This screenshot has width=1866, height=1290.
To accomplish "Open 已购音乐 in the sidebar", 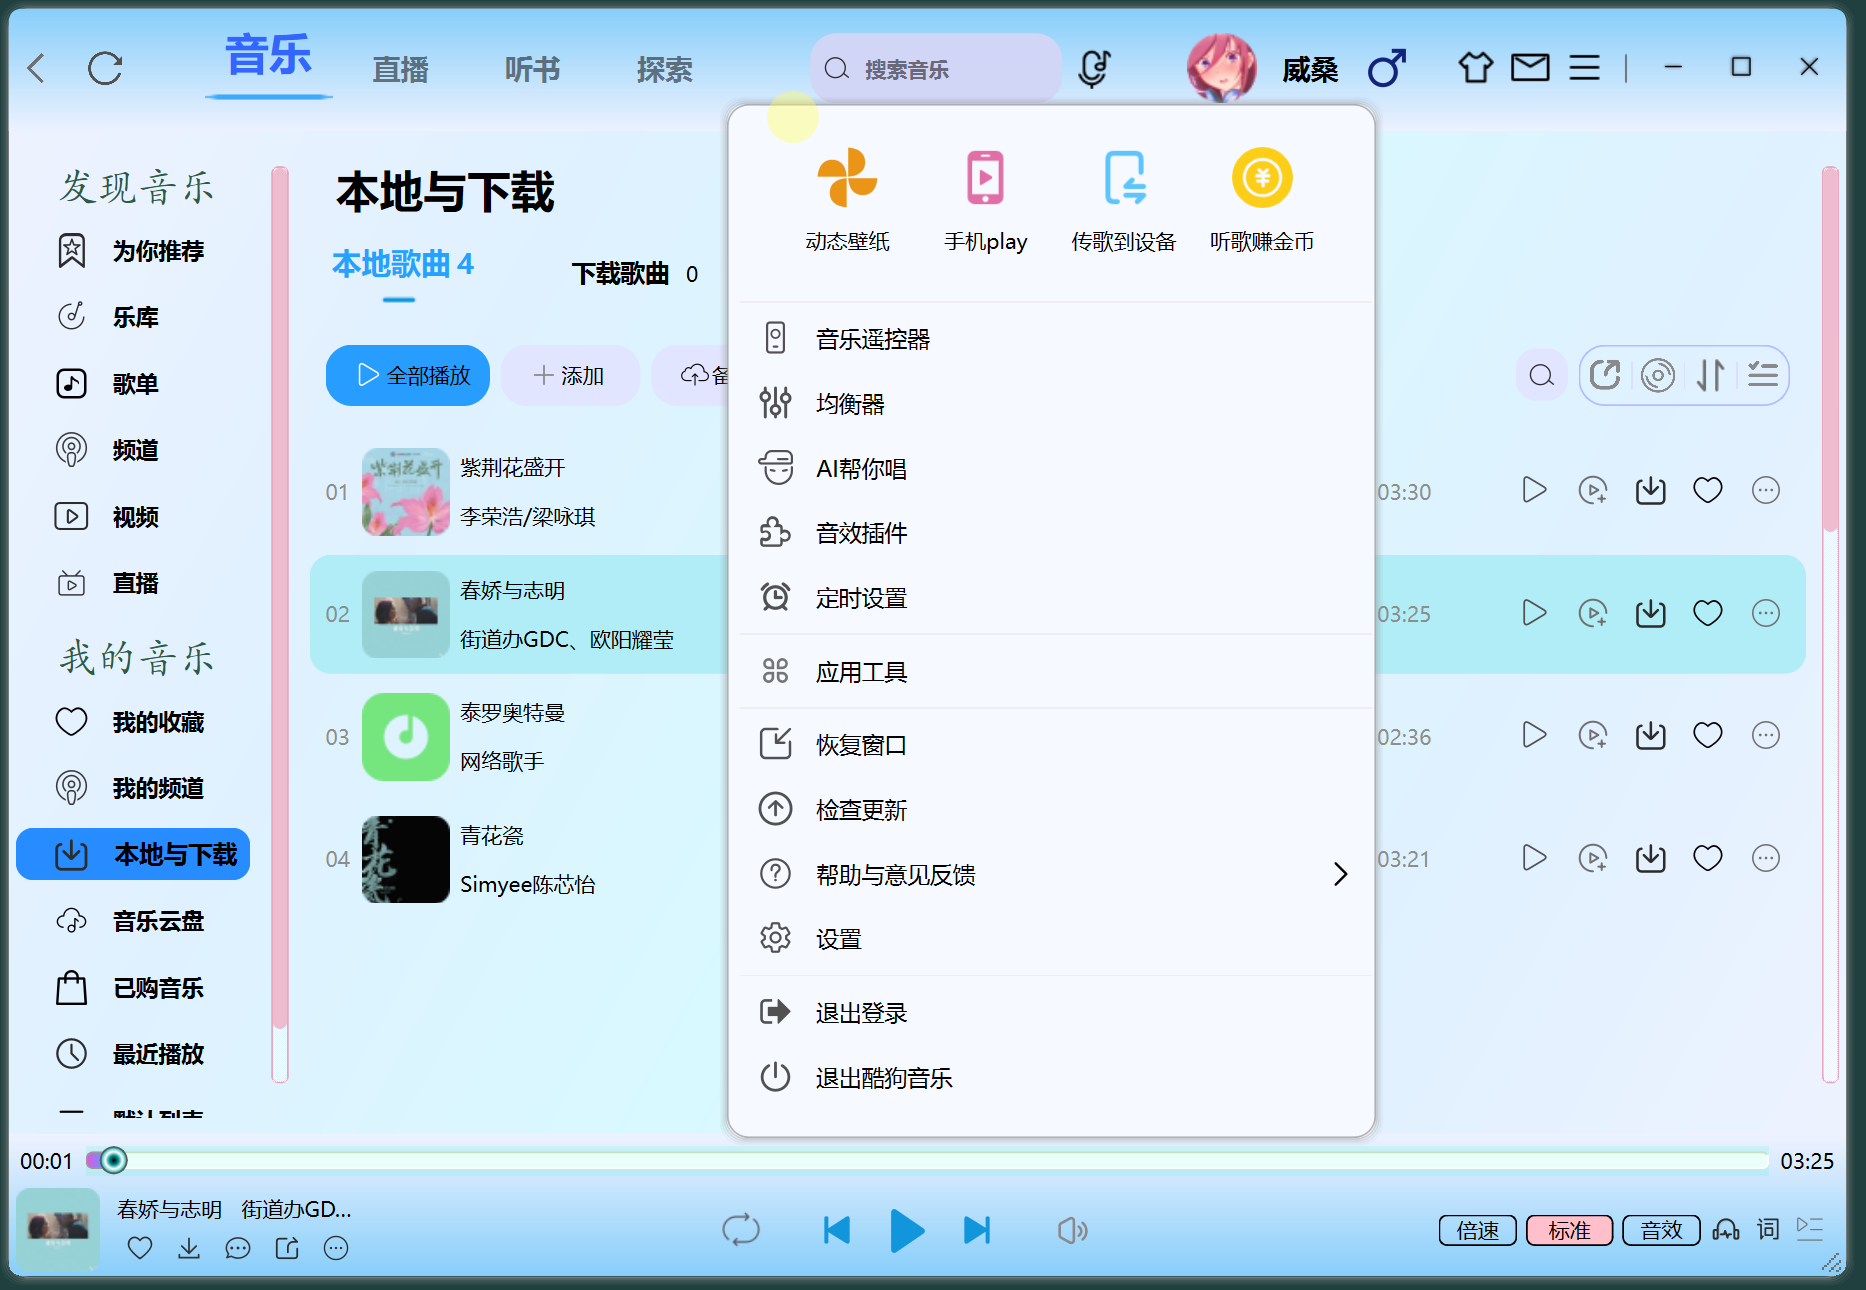I will coord(131,988).
